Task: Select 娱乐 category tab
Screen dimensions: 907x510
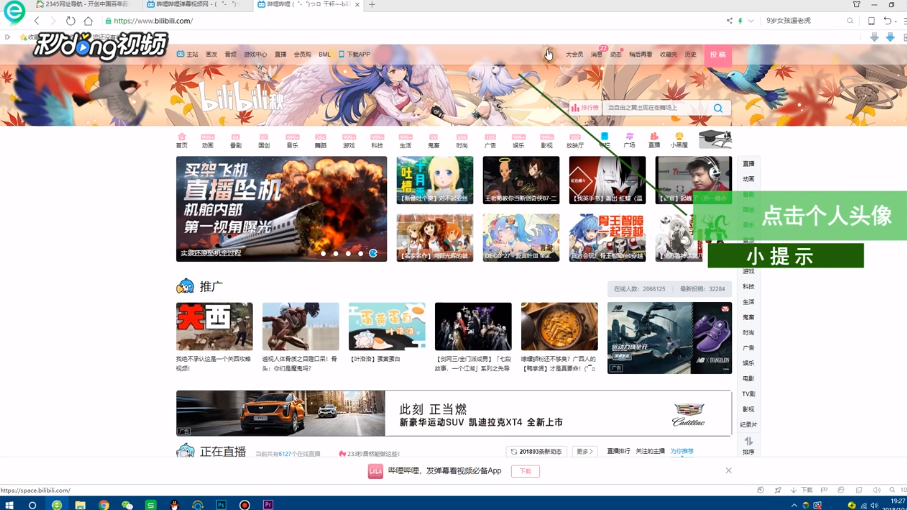Action: click(x=518, y=141)
